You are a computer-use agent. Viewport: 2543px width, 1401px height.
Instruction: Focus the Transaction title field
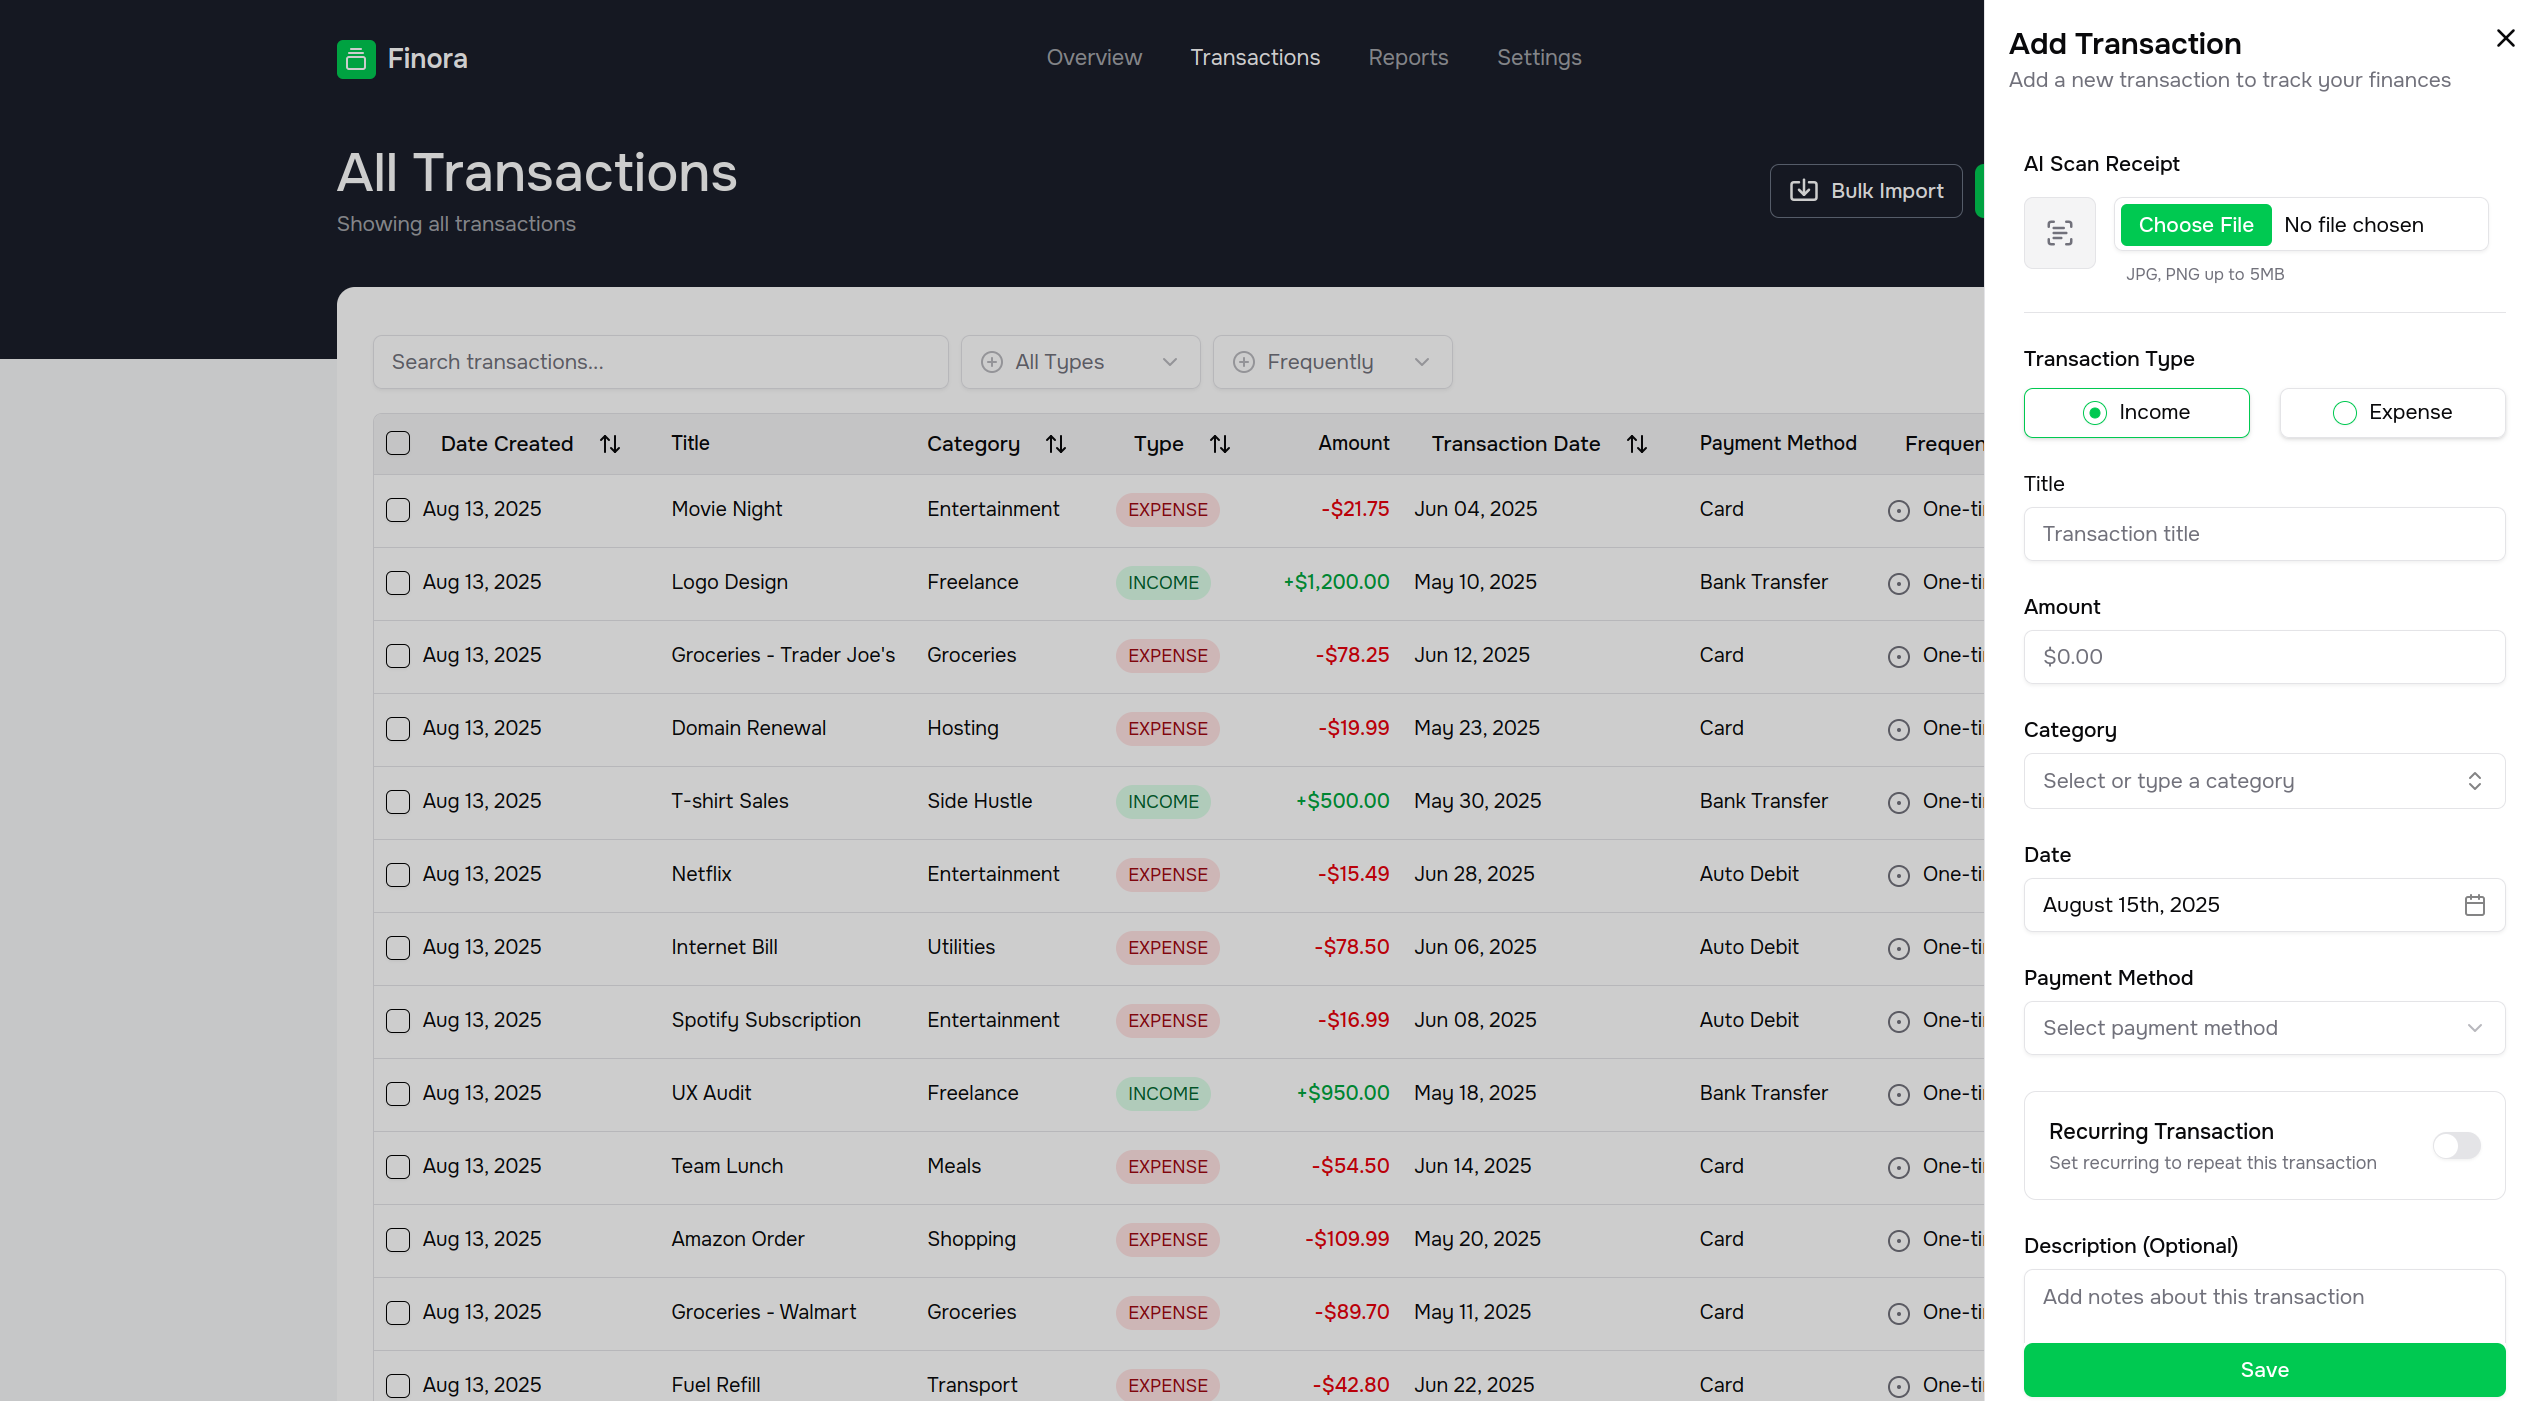pyautogui.click(x=2264, y=534)
